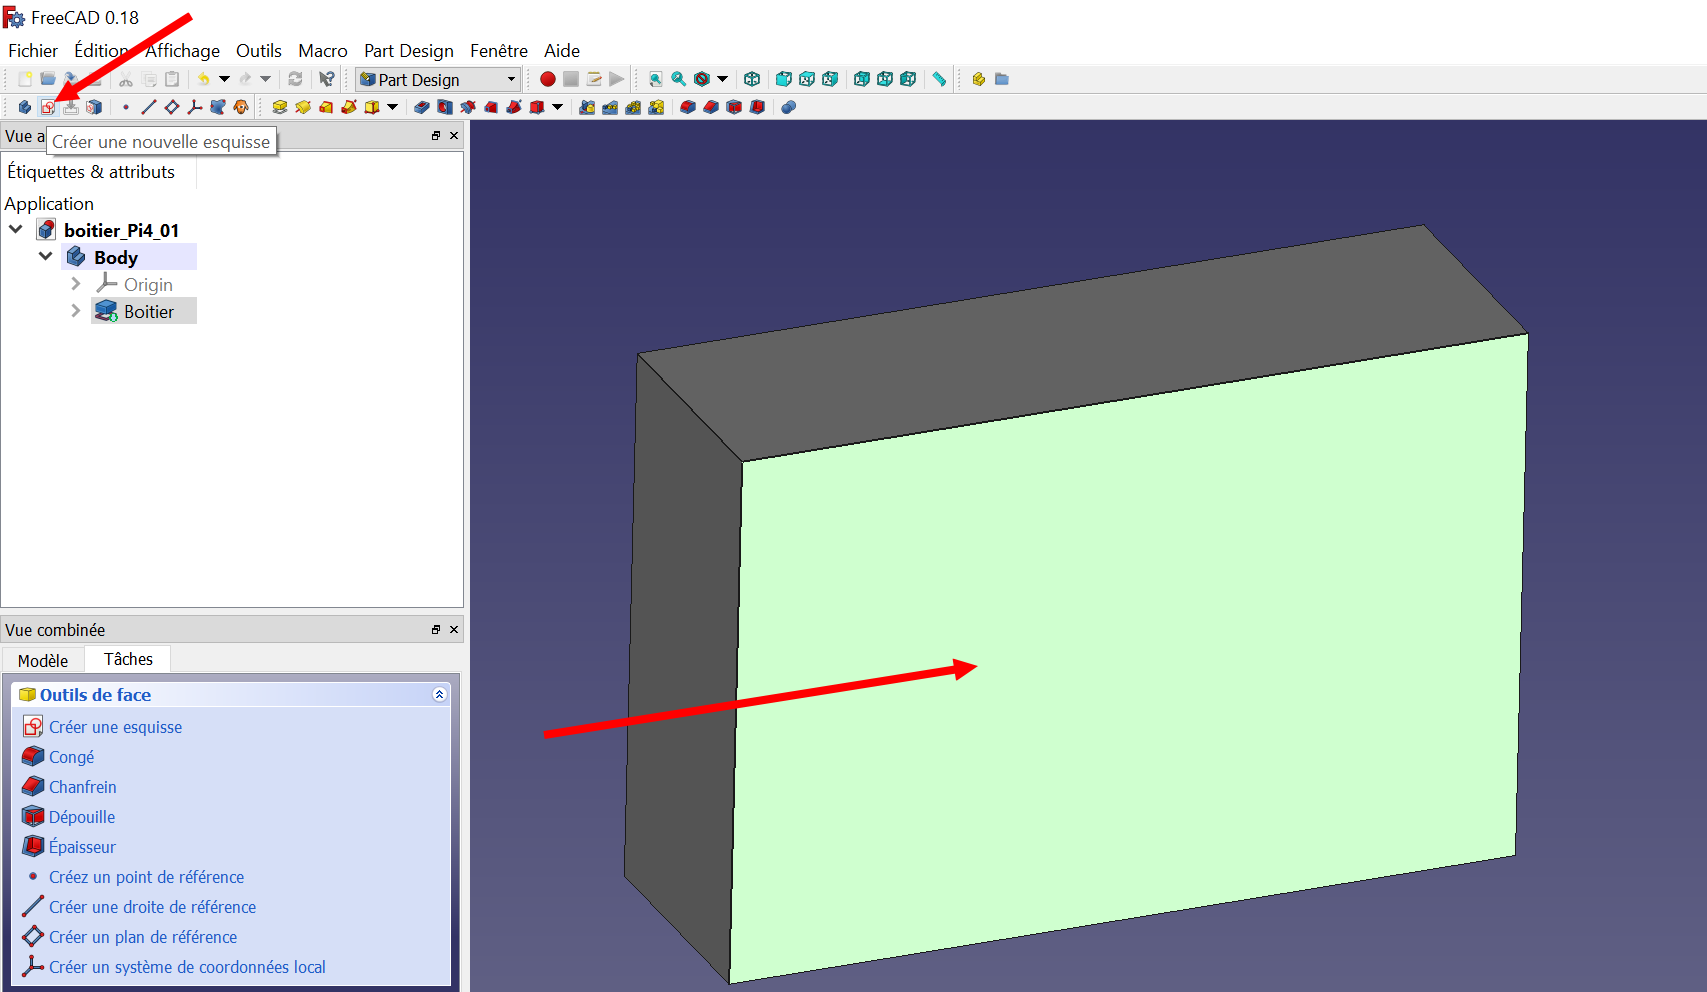Screen dimensions: 1707x992
Task: Open the Fichier menu
Action: (33, 50)
